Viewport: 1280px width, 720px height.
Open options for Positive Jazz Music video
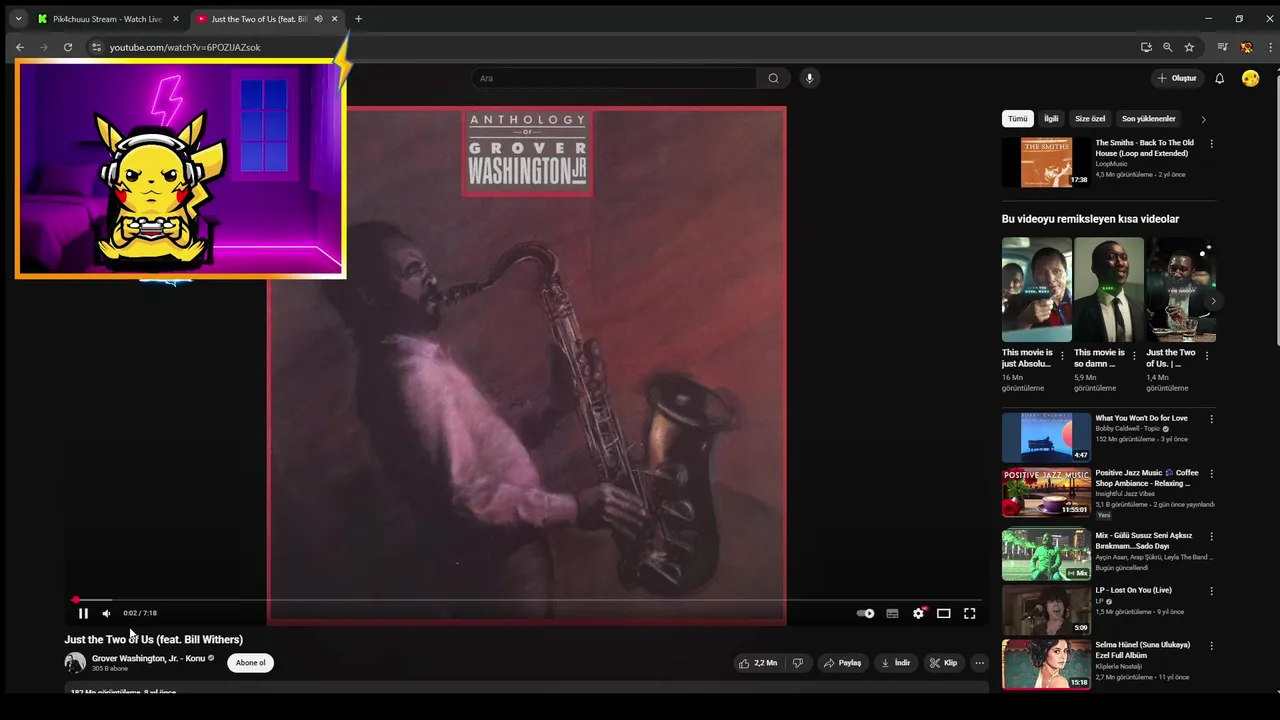tap(1212, 475)
